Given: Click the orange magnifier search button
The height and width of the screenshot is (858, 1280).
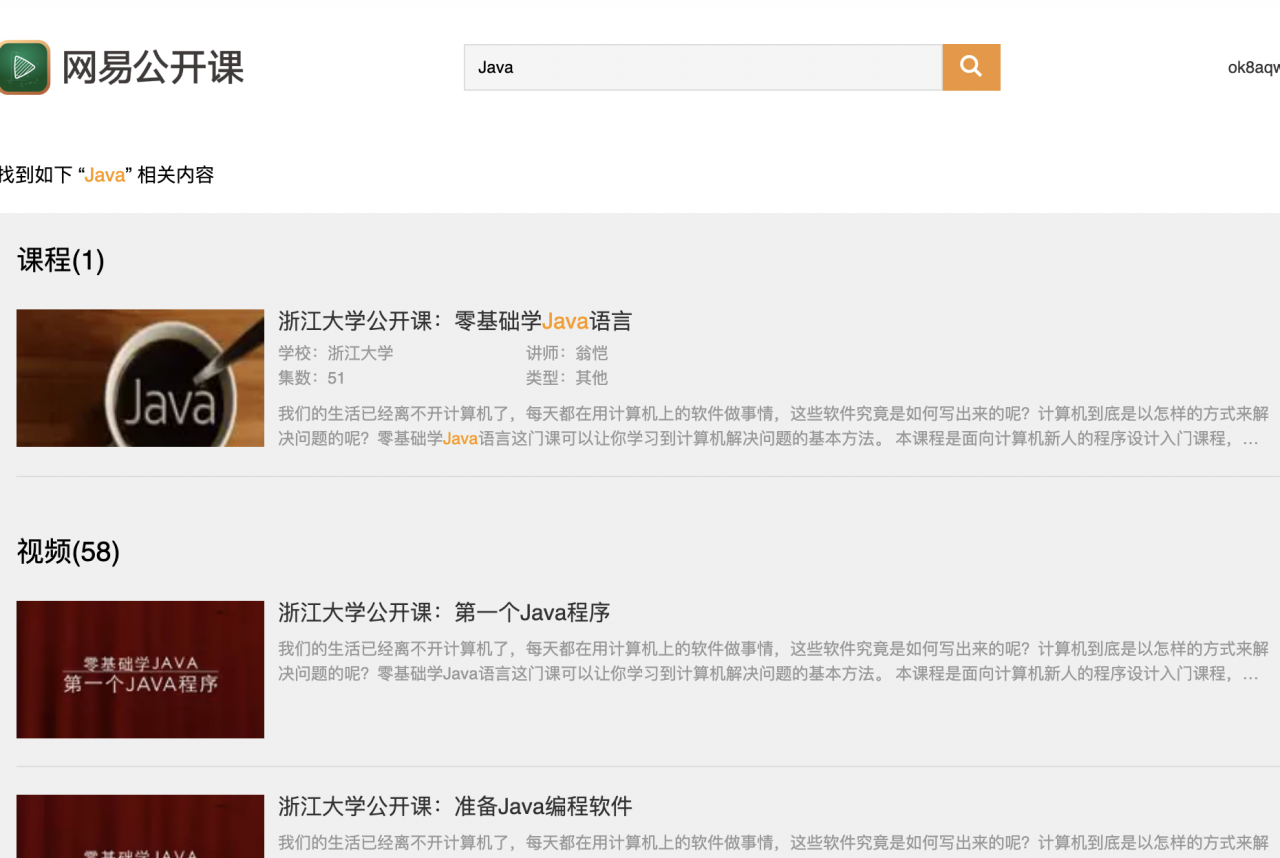Looking at the screenshot, I should click(971, 67).
